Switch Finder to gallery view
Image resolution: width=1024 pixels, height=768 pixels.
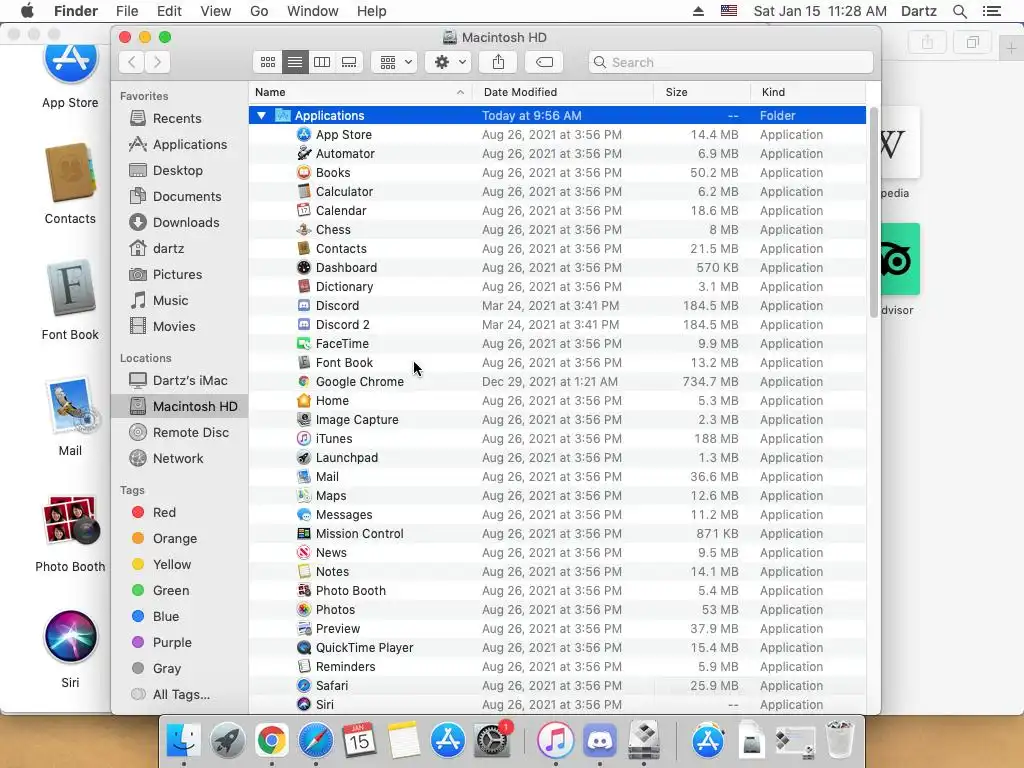tap(349, 62)
